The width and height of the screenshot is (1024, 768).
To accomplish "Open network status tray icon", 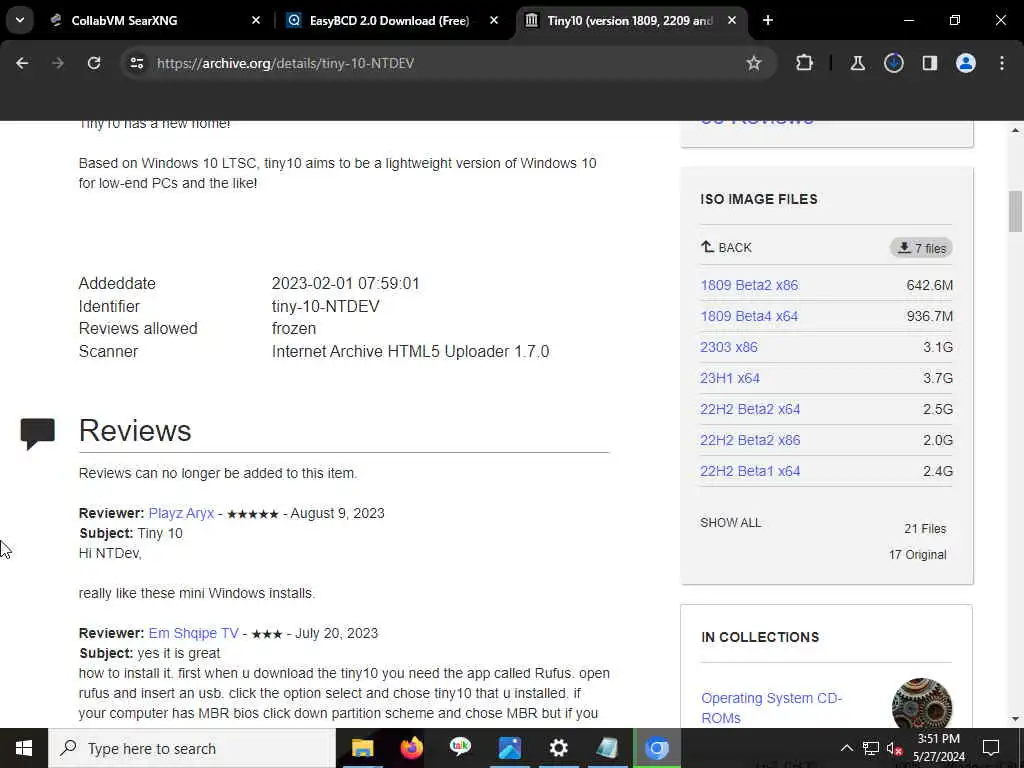I will pyautogui.click(x=871, y=748).
